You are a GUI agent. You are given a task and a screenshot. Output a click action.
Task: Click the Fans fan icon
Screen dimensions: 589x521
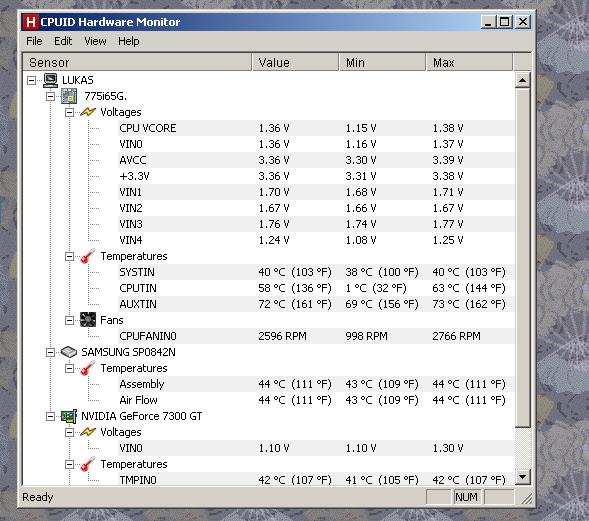[88, 320]
